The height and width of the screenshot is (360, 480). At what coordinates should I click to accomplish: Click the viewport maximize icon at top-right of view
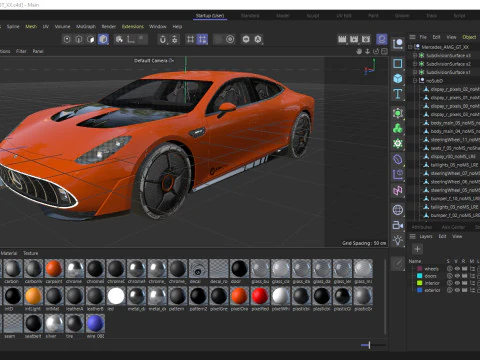pos(384,51)
